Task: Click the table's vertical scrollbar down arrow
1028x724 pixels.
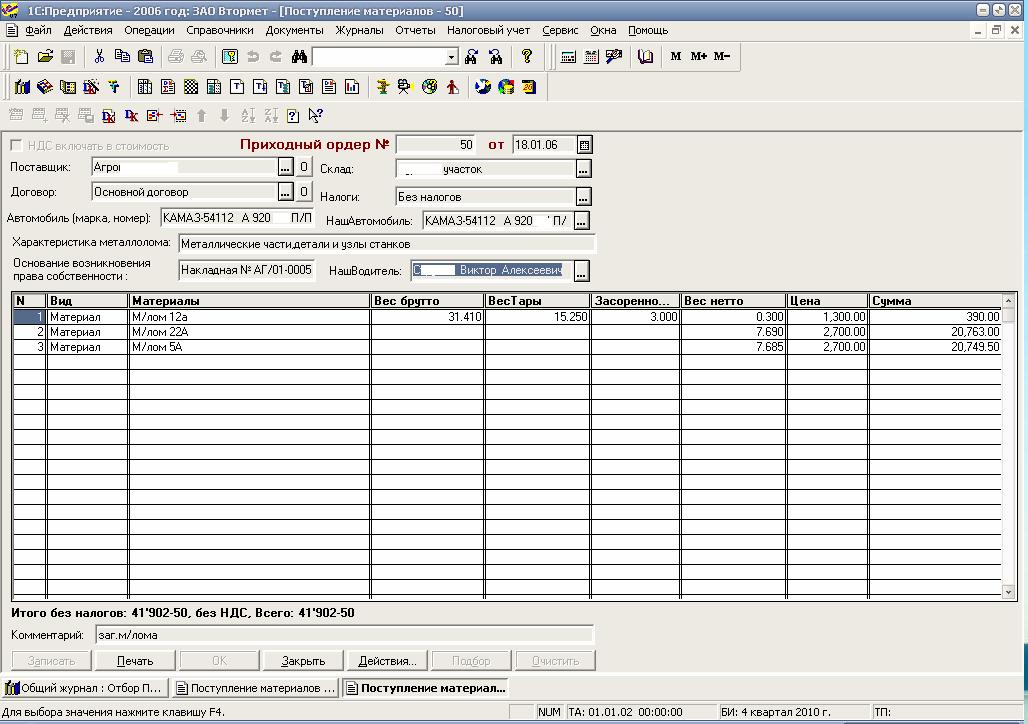Action: (x=1008, y=592)
